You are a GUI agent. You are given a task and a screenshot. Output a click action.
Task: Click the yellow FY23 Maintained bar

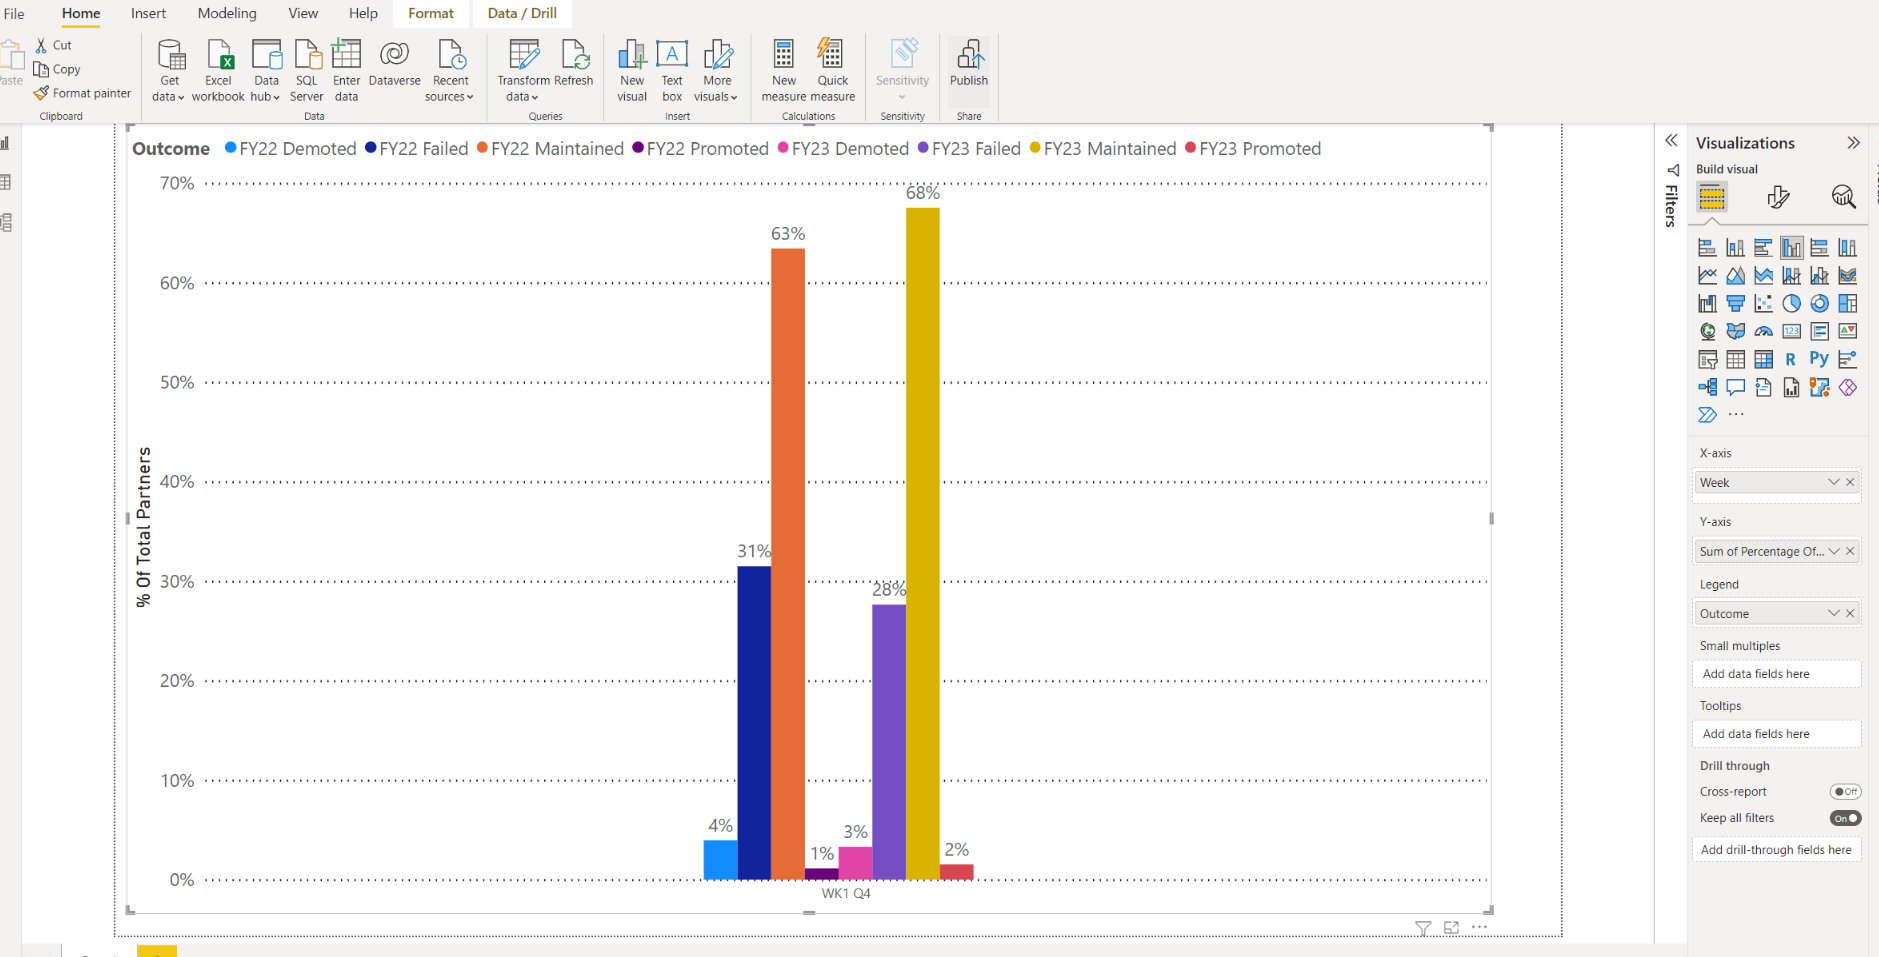tap(922, 543)
